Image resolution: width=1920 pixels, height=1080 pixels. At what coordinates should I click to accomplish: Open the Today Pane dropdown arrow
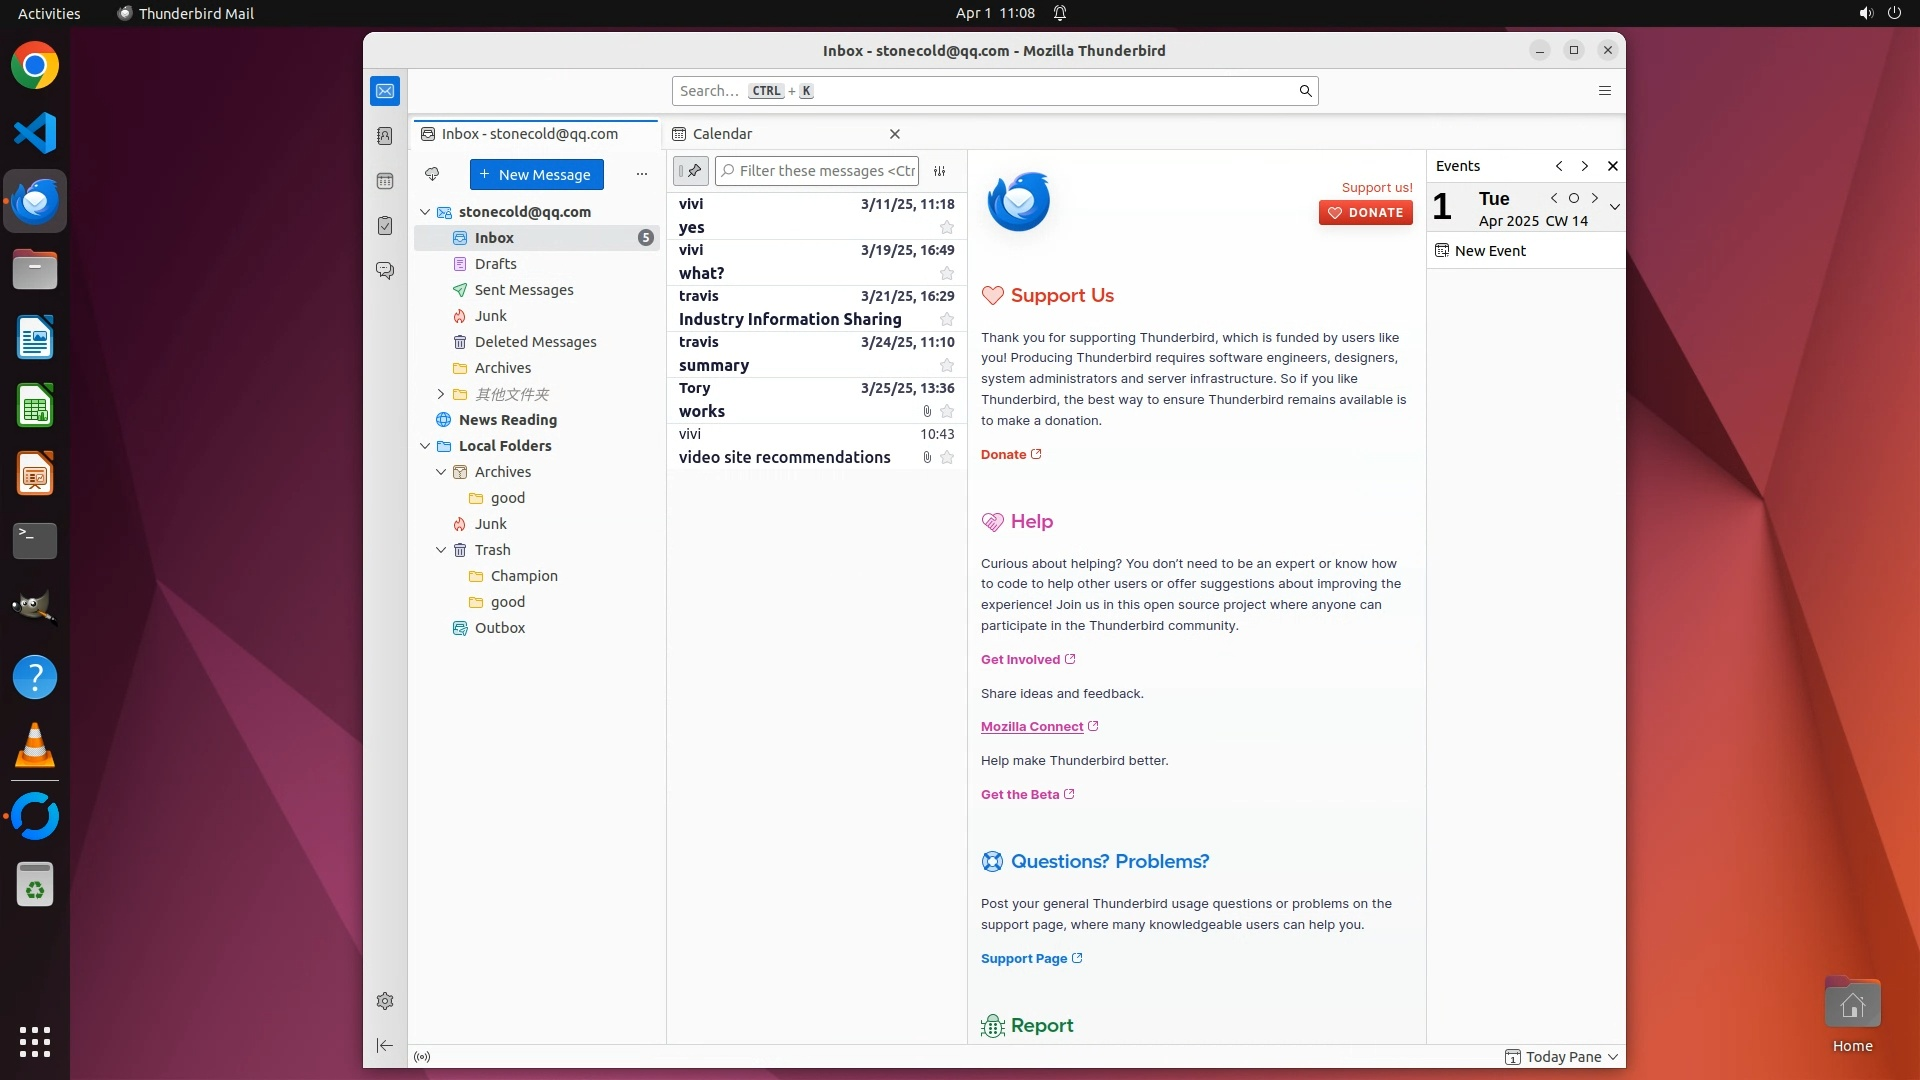tap(1613, 1057)
